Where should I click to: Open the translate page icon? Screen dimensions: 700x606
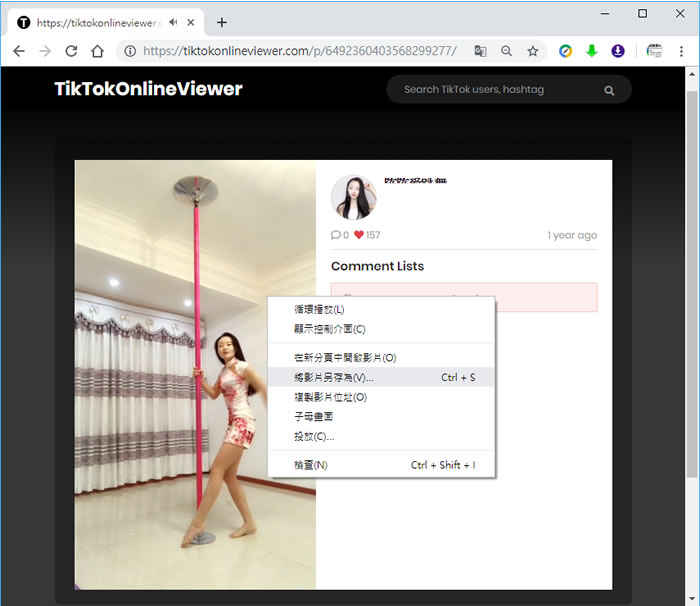point(480,51)
